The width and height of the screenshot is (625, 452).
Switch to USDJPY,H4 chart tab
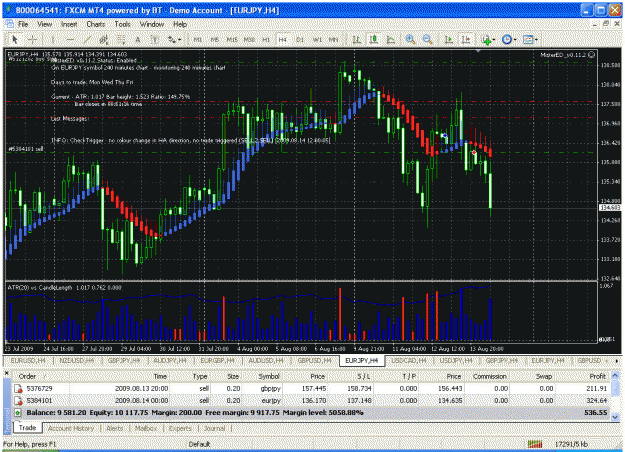pyautogui.click(x=456, y=360)
